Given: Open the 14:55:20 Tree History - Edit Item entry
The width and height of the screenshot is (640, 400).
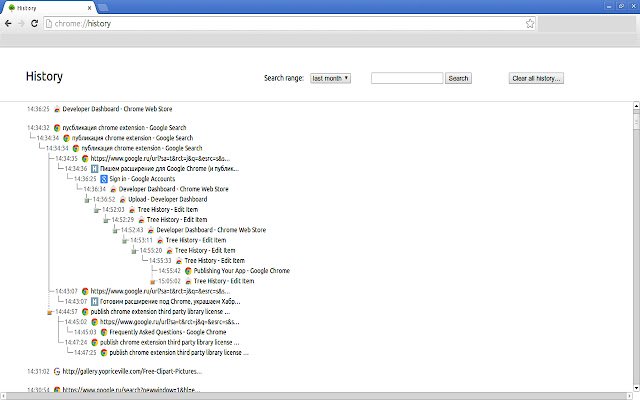Looking at the screenshot, I should point(205,250).
